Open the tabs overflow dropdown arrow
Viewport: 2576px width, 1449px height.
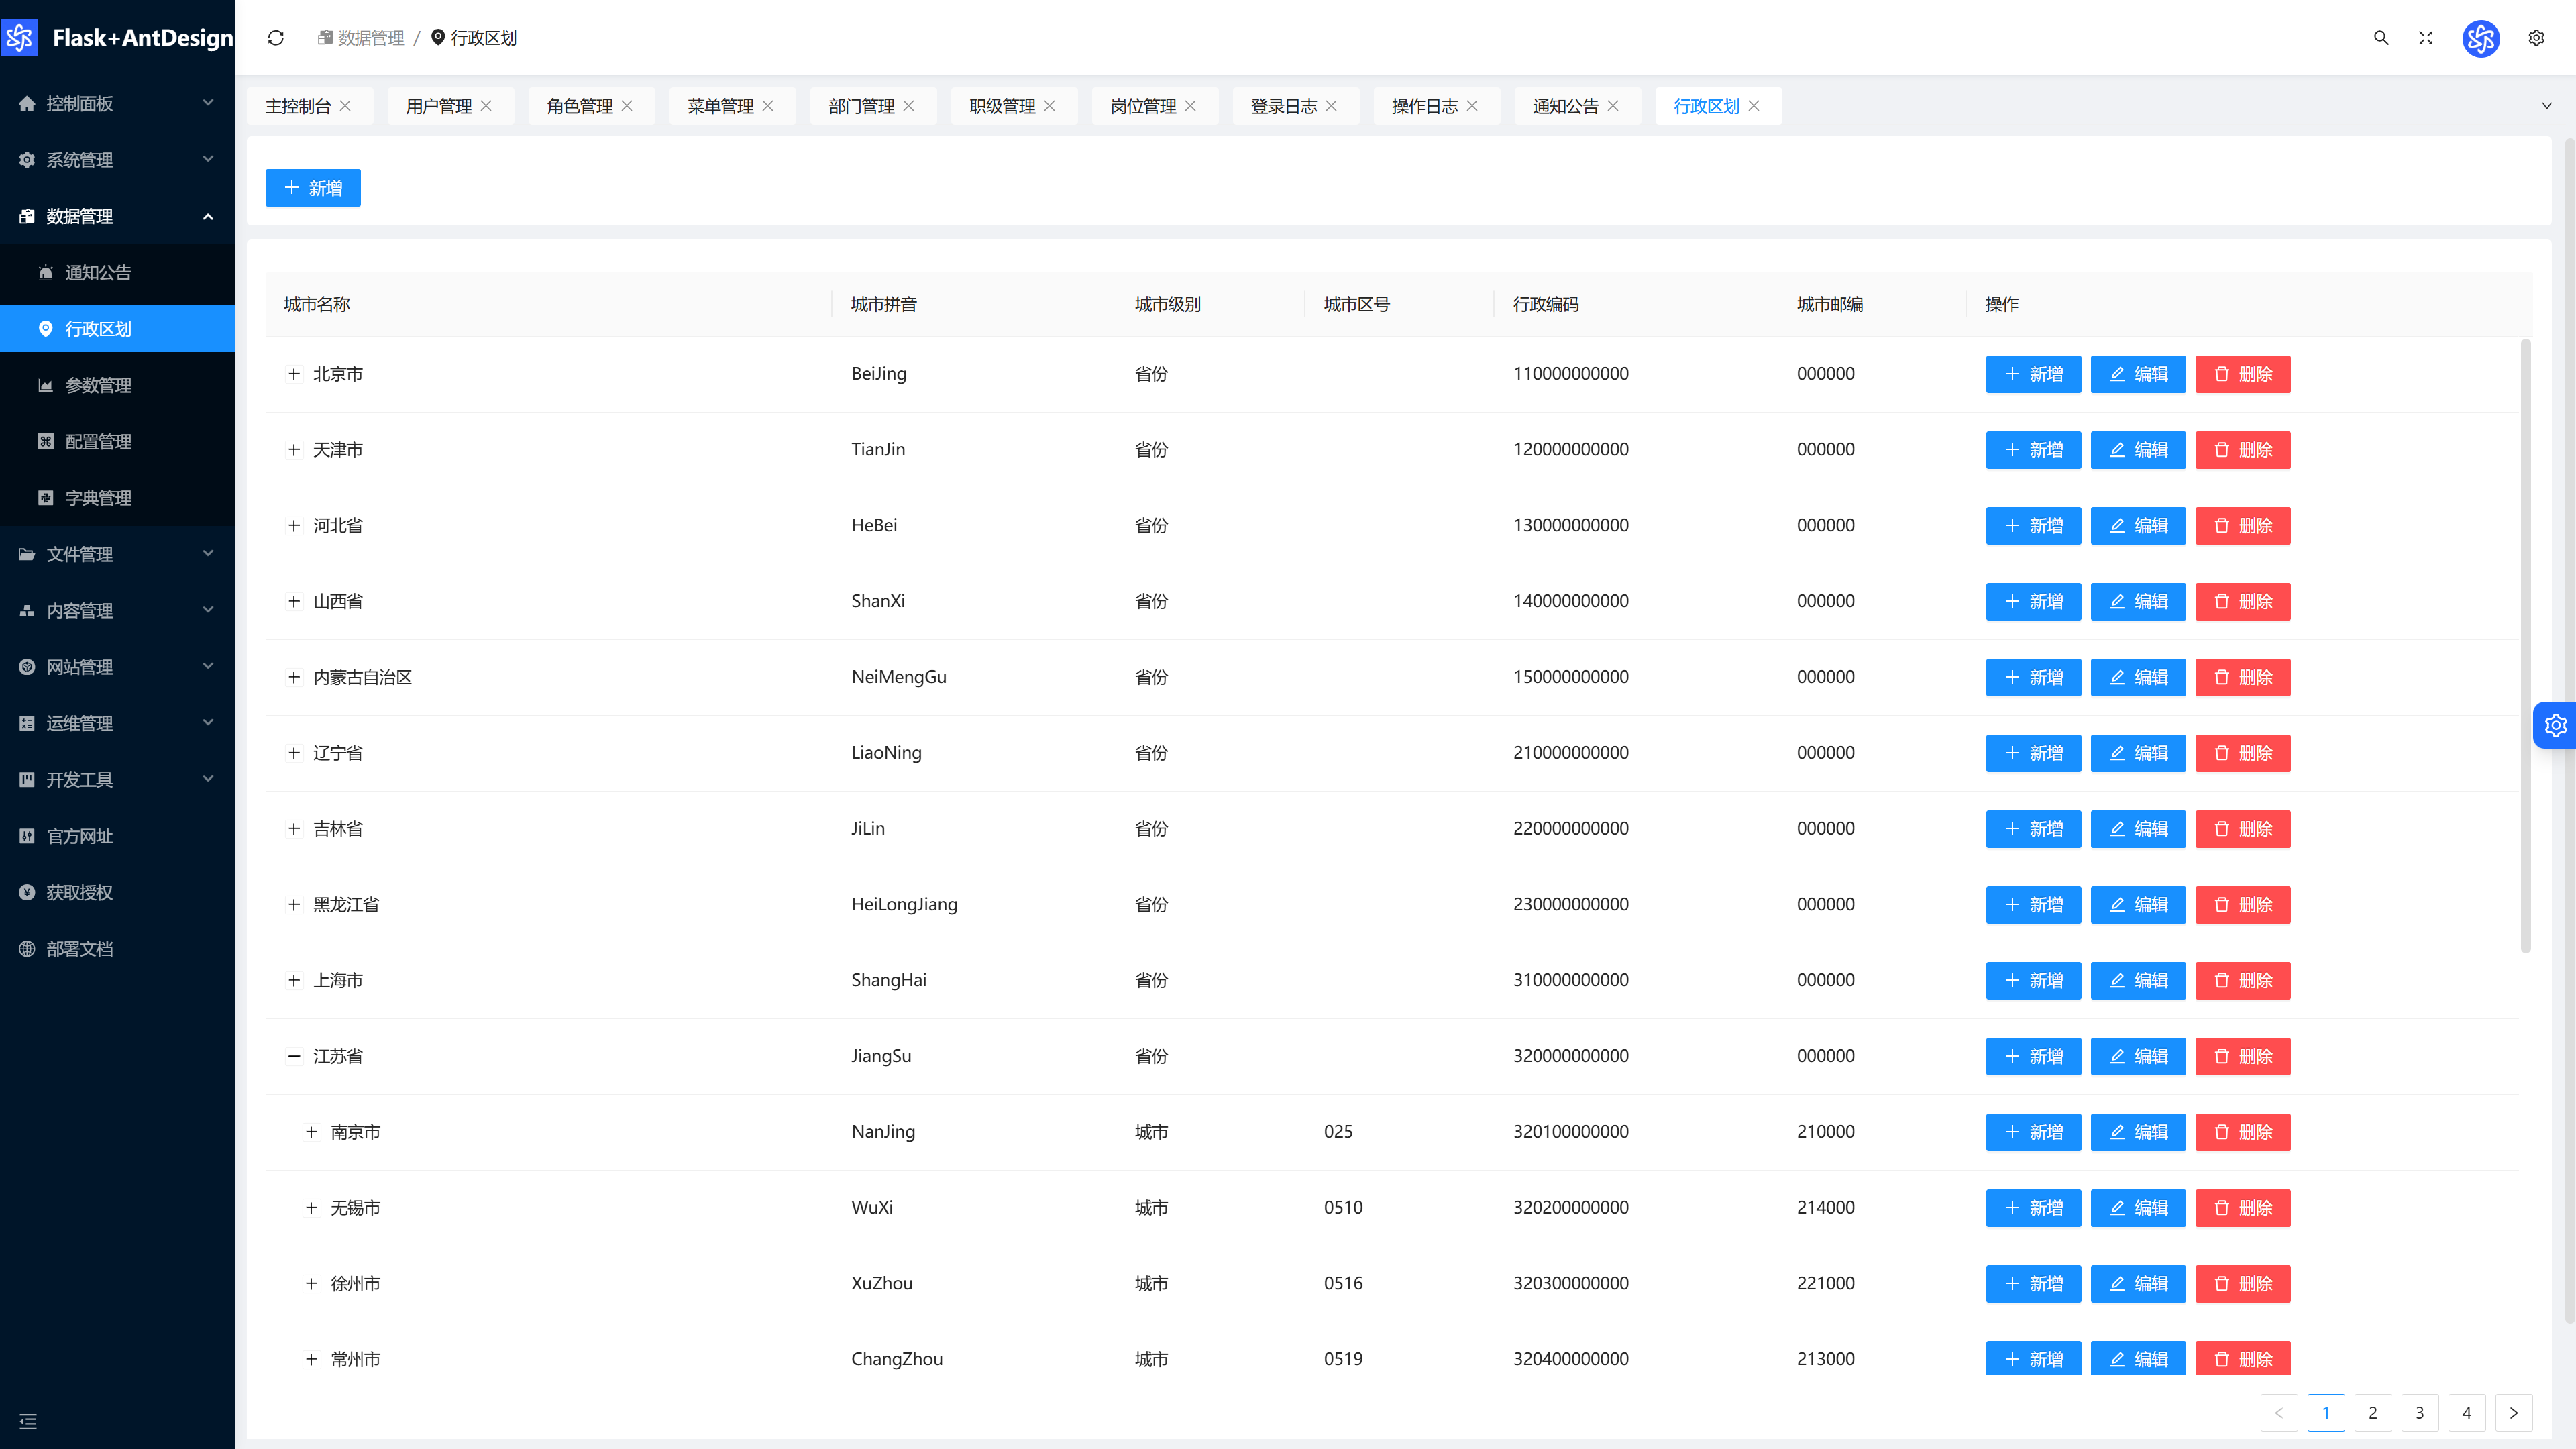pyautogui.click(x=2547, y=106)
